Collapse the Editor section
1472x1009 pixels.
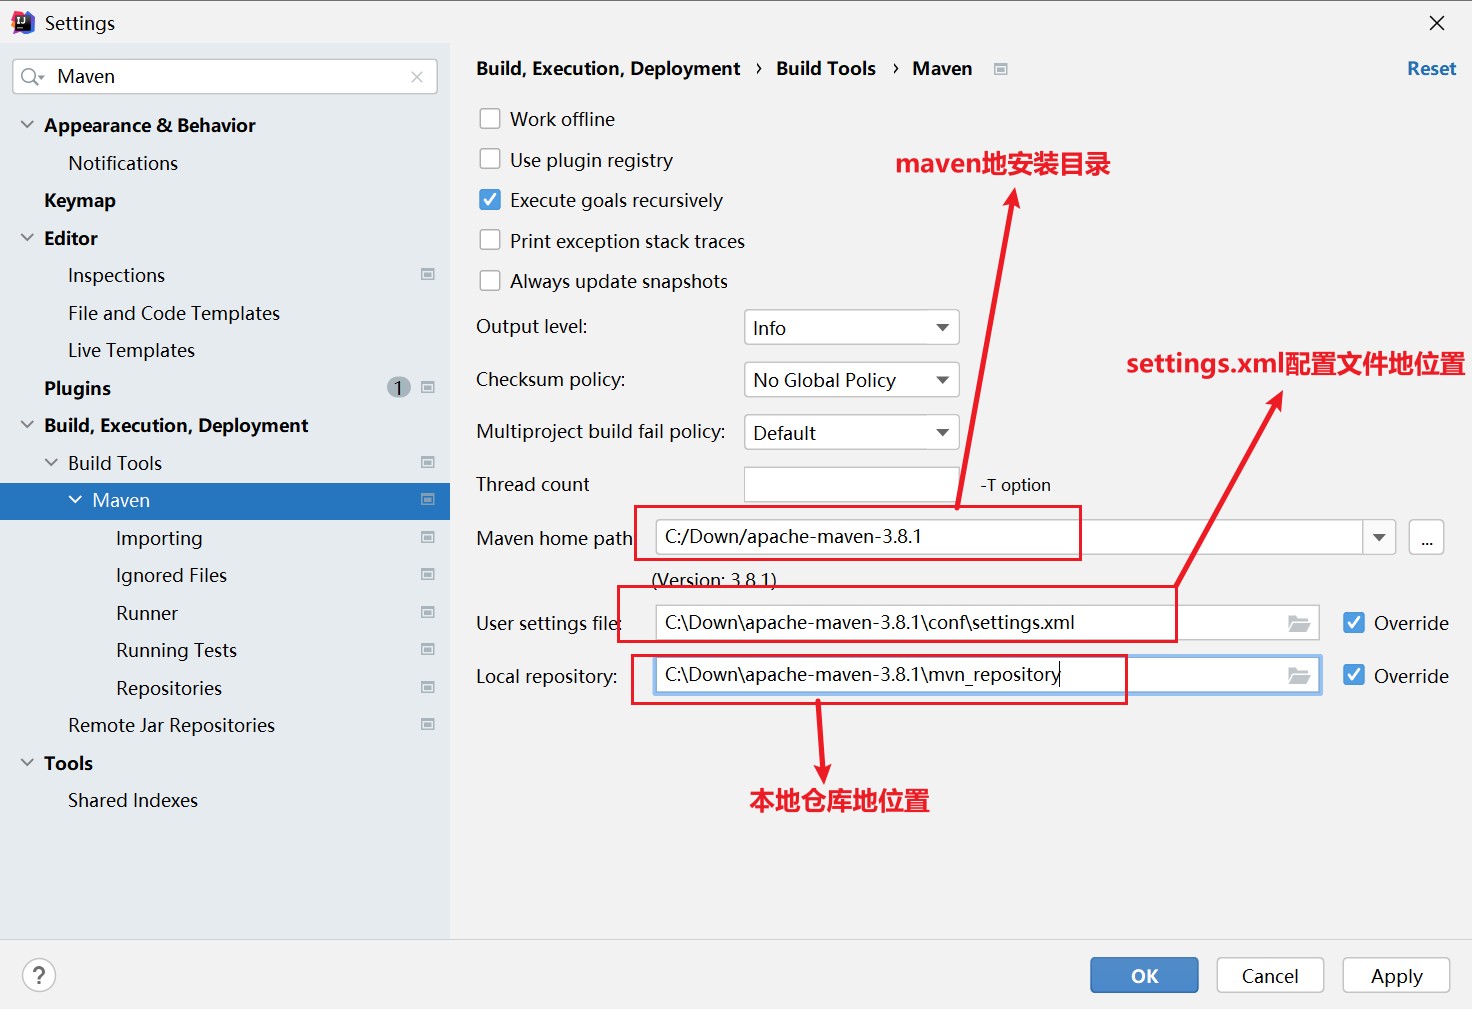point(27,238)
